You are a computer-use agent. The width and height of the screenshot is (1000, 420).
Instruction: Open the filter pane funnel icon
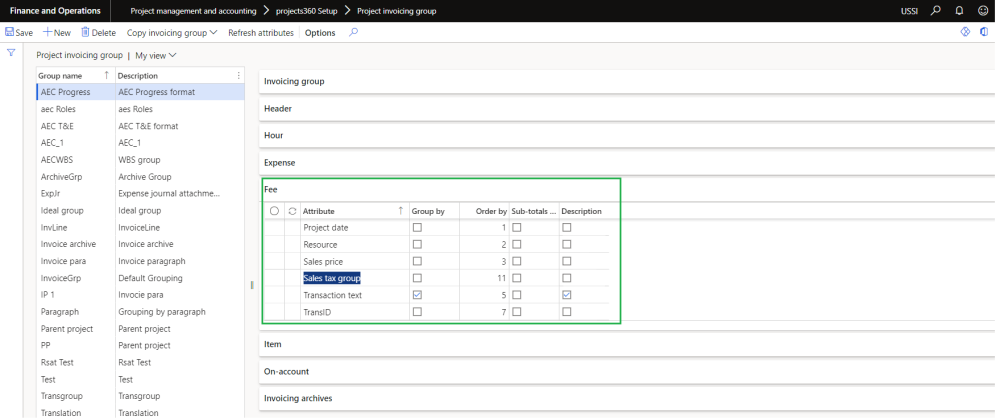(11, 52)
